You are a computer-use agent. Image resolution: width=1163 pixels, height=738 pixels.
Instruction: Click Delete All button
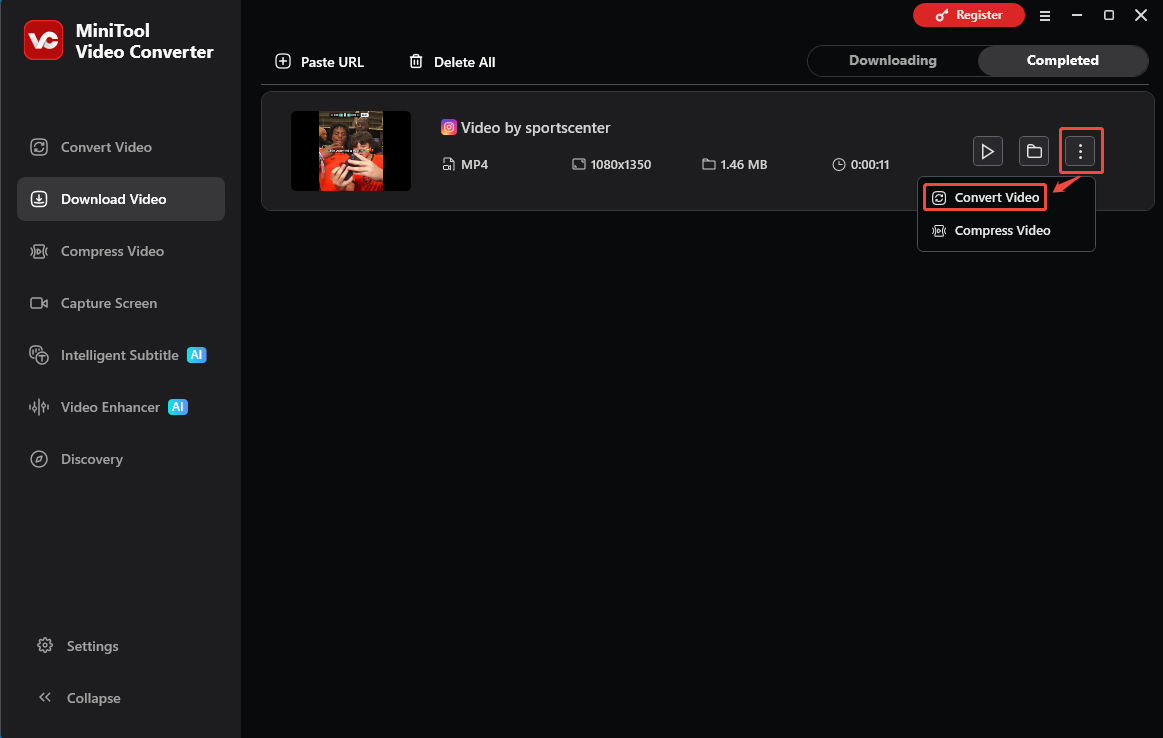(452, 62)
